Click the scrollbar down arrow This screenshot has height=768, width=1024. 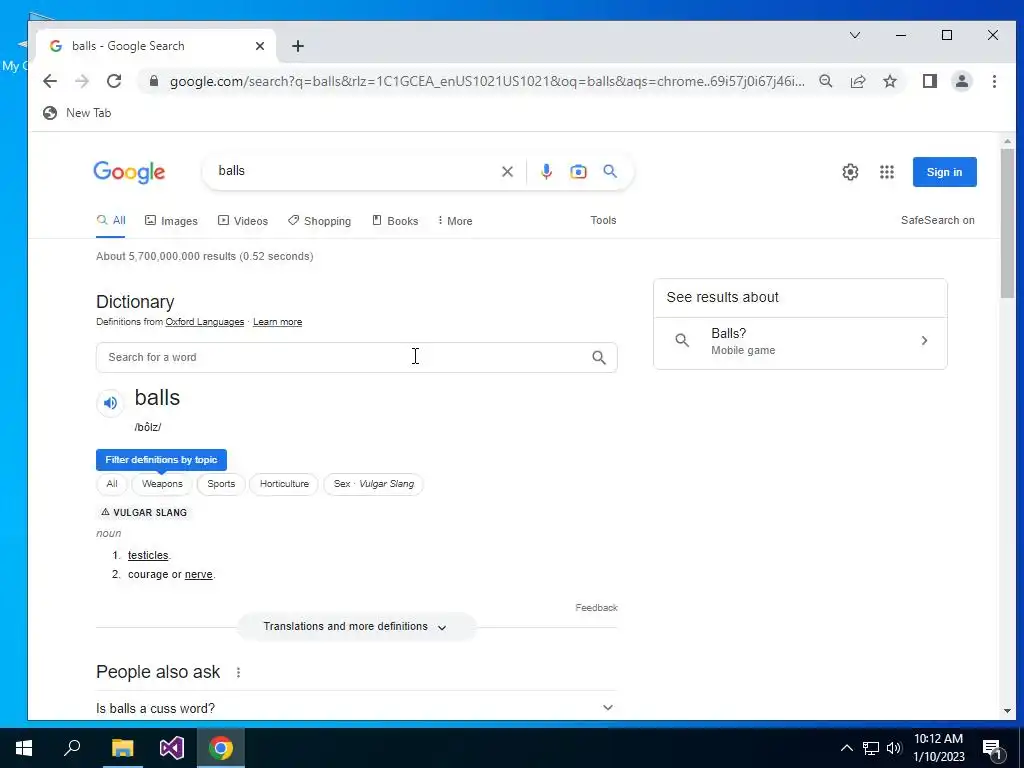tap(1007, 711)
